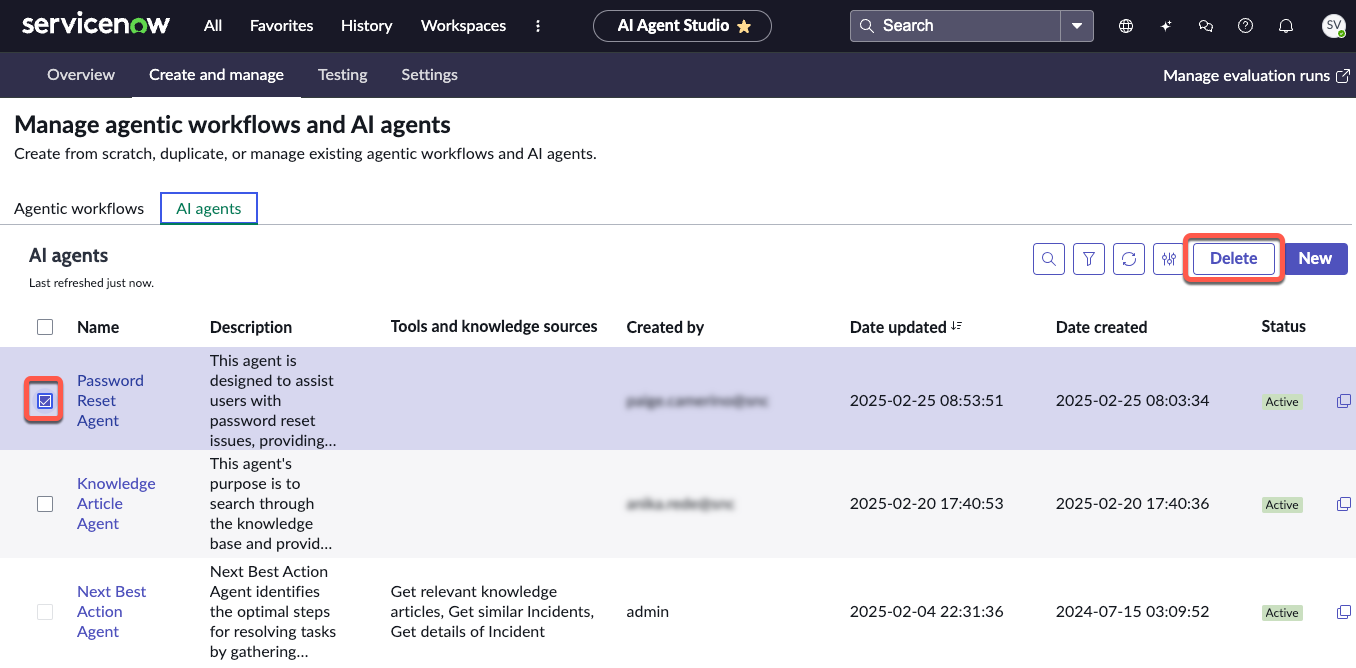Sort by Tools and knowledge sources header
The width and height of the screenshot is (1356, 668).
(494, 326)
